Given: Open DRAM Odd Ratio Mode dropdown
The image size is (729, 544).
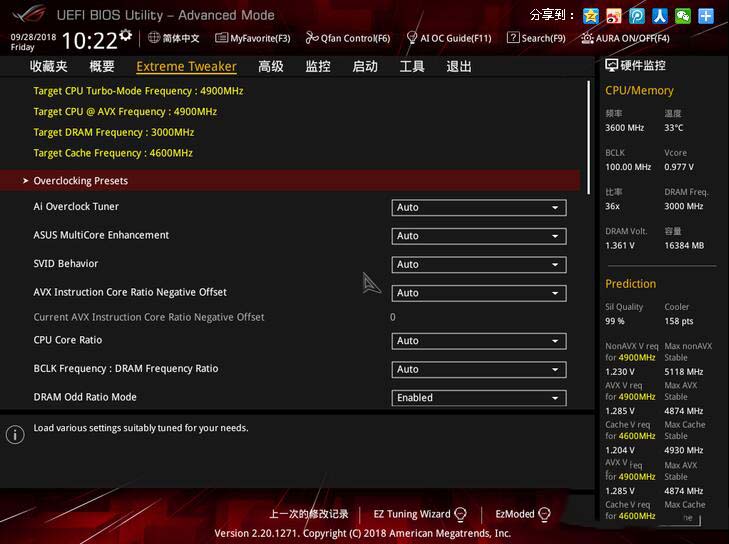Looking at the screenshot, I should [479, 398].
